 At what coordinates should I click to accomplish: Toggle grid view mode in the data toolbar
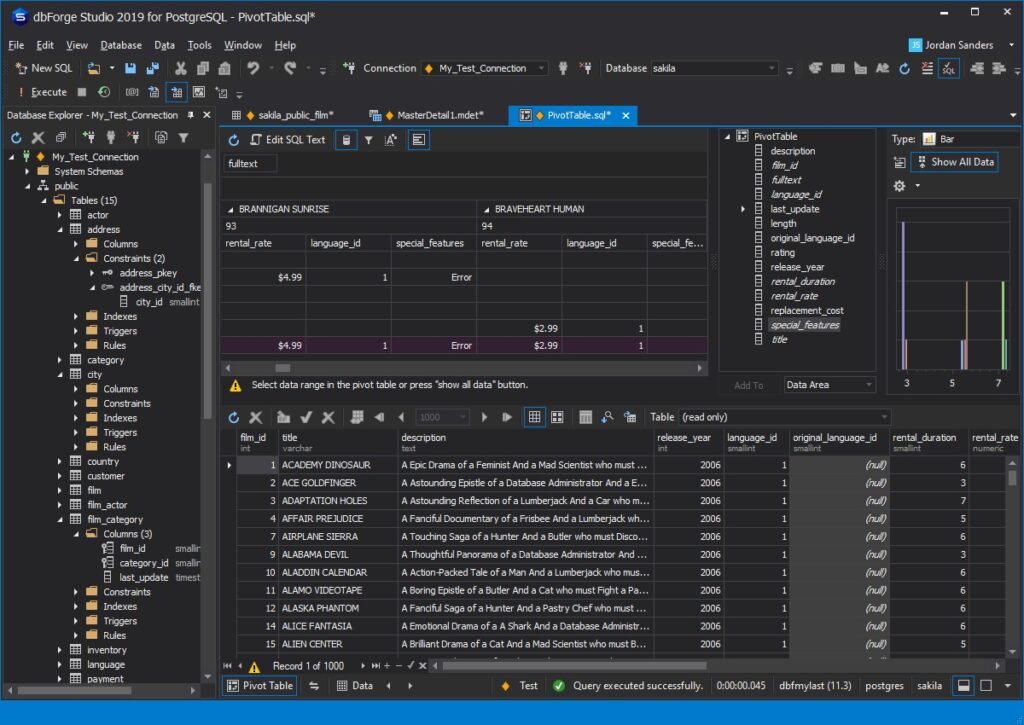click(535, 417)
